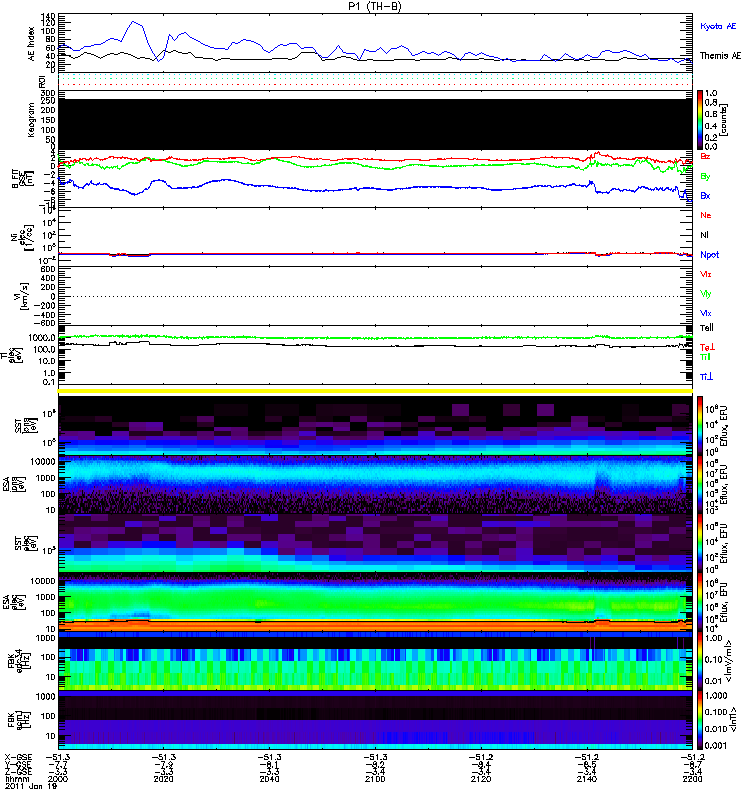The height and width of the screenshot is (800, 750).
Task: Click the FBK scm magnetic spectrogram
Action: coord(375,720)
